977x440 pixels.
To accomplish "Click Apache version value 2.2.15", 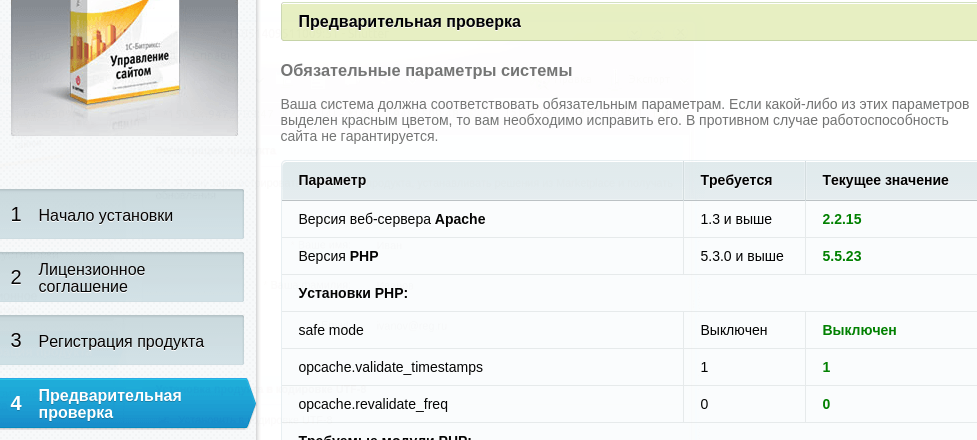I will pos(842,218).
